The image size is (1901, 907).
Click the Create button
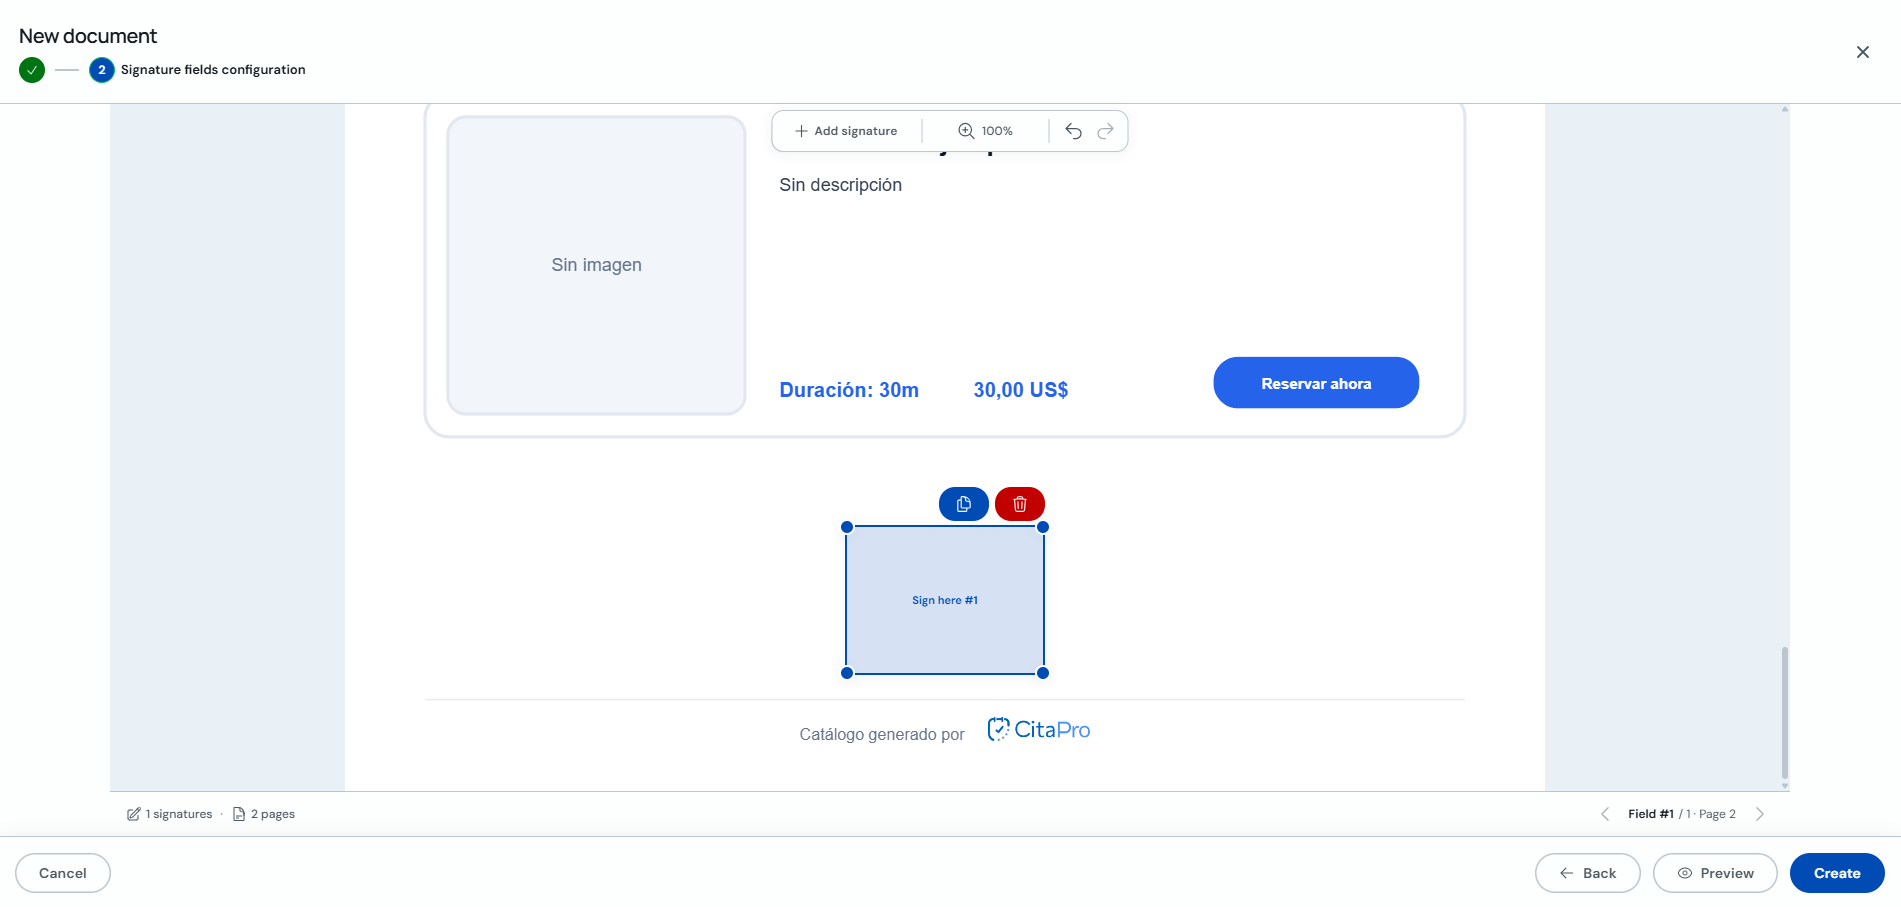pyautogui.click(x=1837, y=873)
